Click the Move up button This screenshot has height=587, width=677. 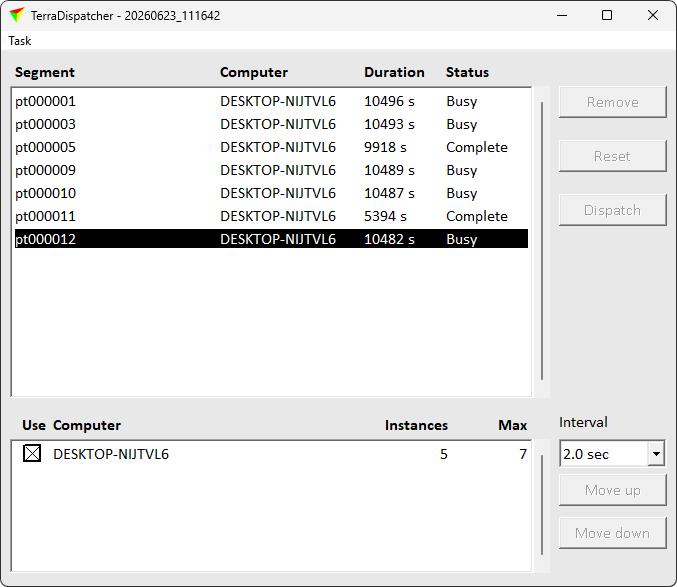(x=613, y=490)
